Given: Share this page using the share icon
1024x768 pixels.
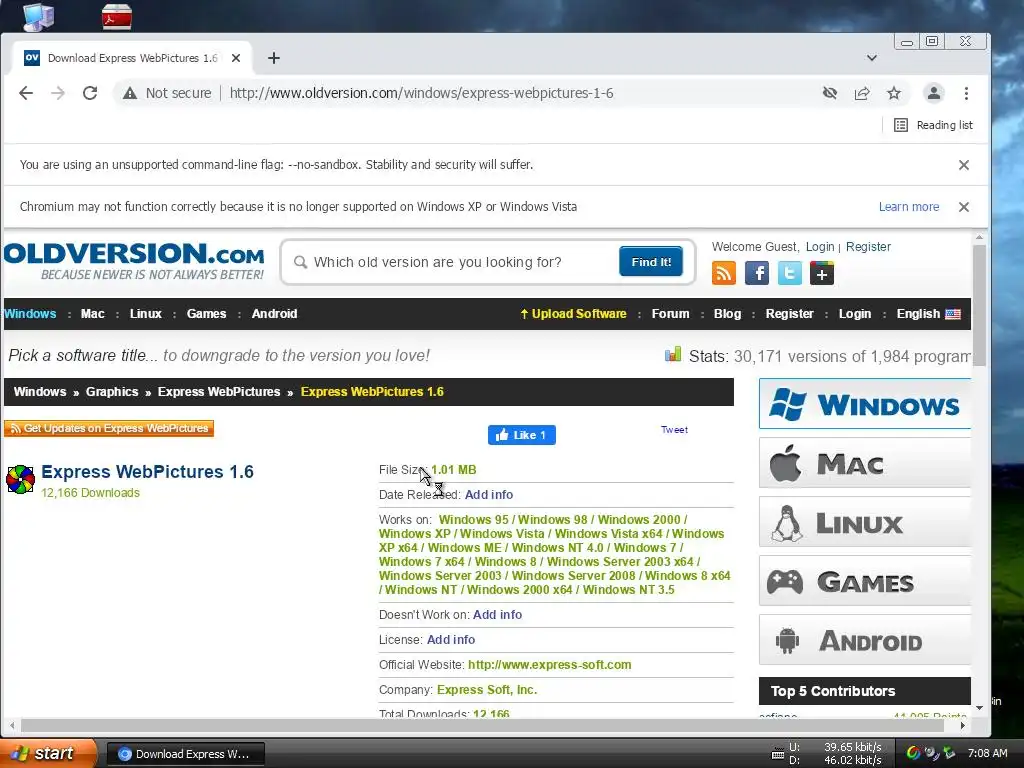Looking at the screenshot, I should pos(862,93).
